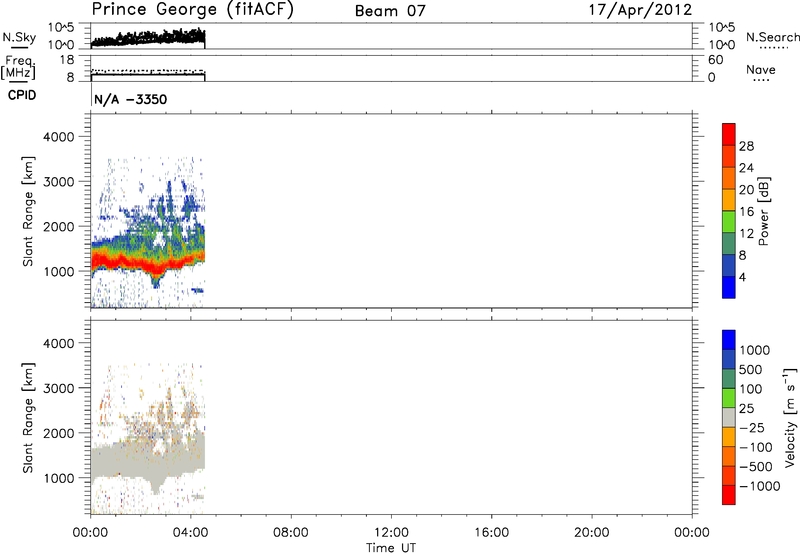Viewport: 800px width, 554px height.
Task: Click the red high-power backscatter band near 1000 km
Action: [148, 263]
